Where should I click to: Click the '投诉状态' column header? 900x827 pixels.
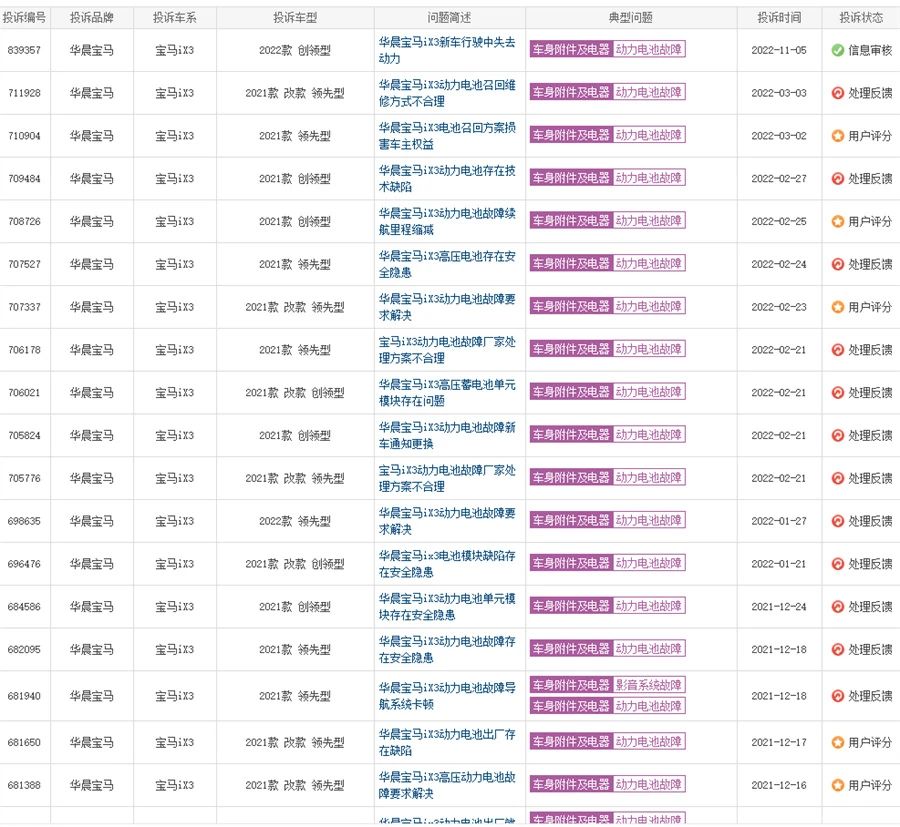point(861,18)
